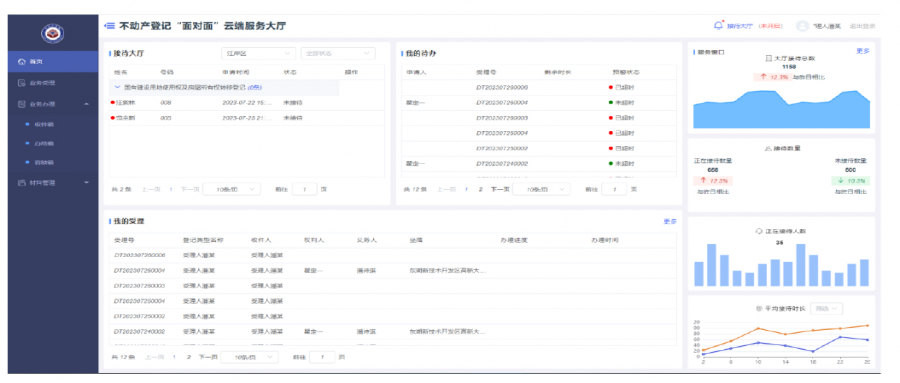Click the 退出登录 link

click(863, 26)
